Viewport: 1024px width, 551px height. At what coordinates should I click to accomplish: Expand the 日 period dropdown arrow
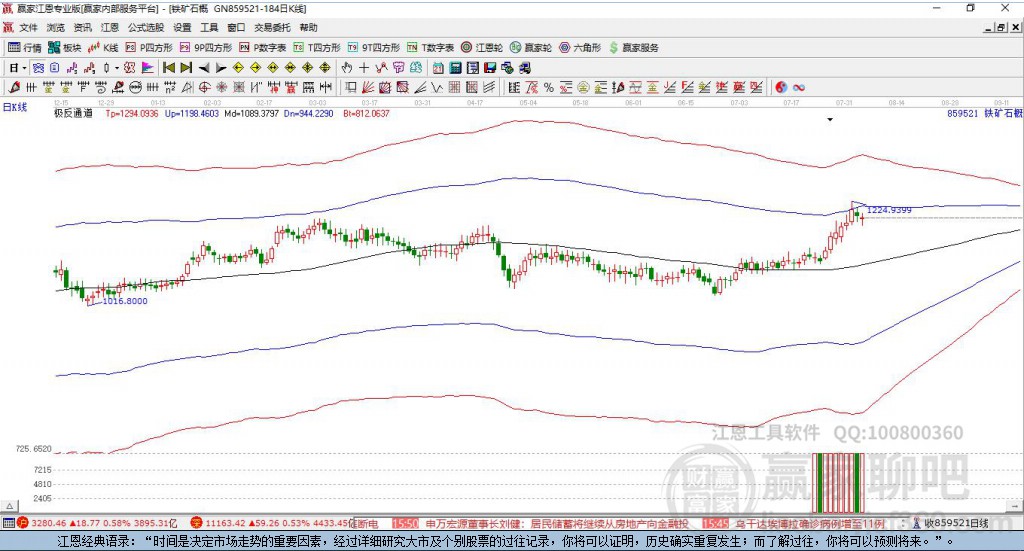tap(24, 68)
